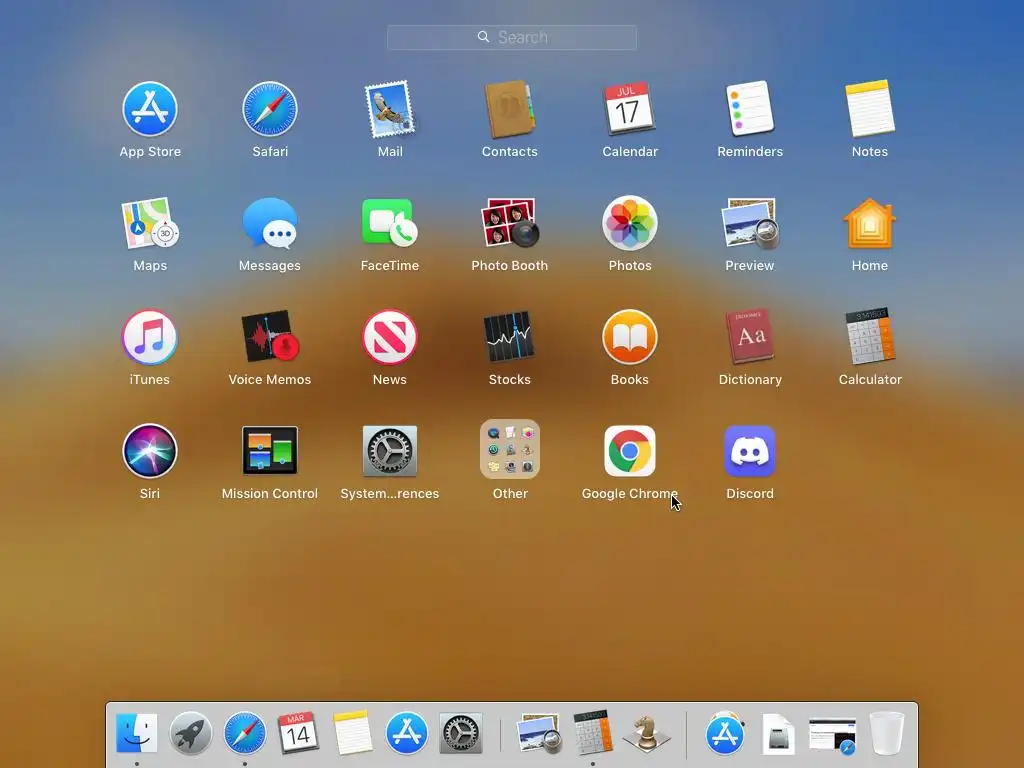Launch Photo Booth
1024x768 pixels.
pos(509,223)
